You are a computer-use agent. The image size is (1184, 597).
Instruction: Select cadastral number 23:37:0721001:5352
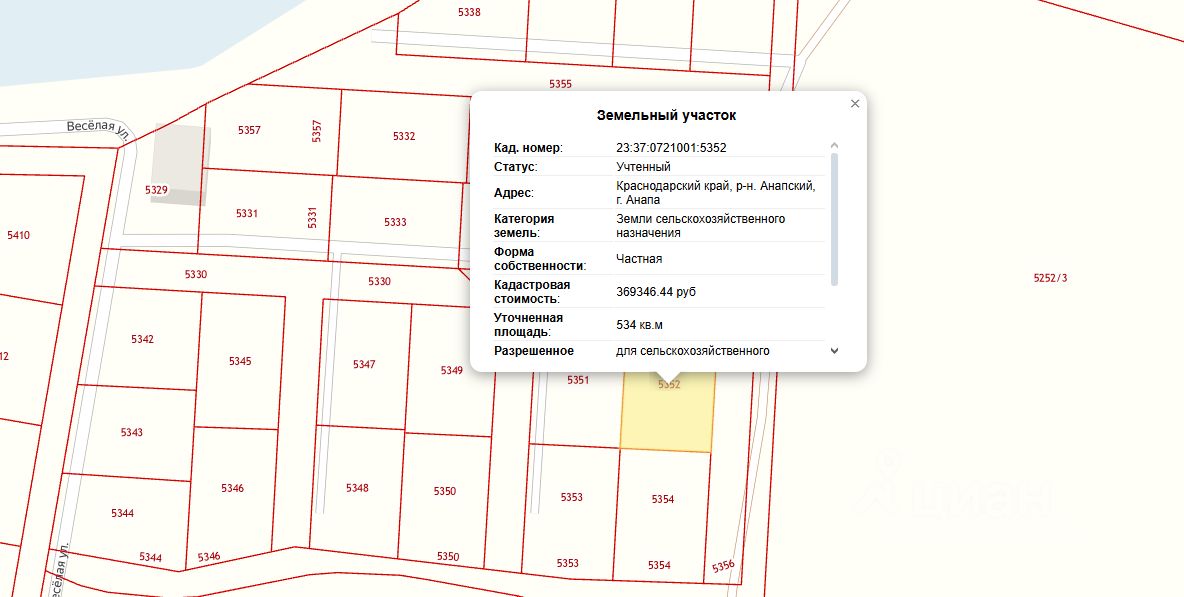coord(671,148)
